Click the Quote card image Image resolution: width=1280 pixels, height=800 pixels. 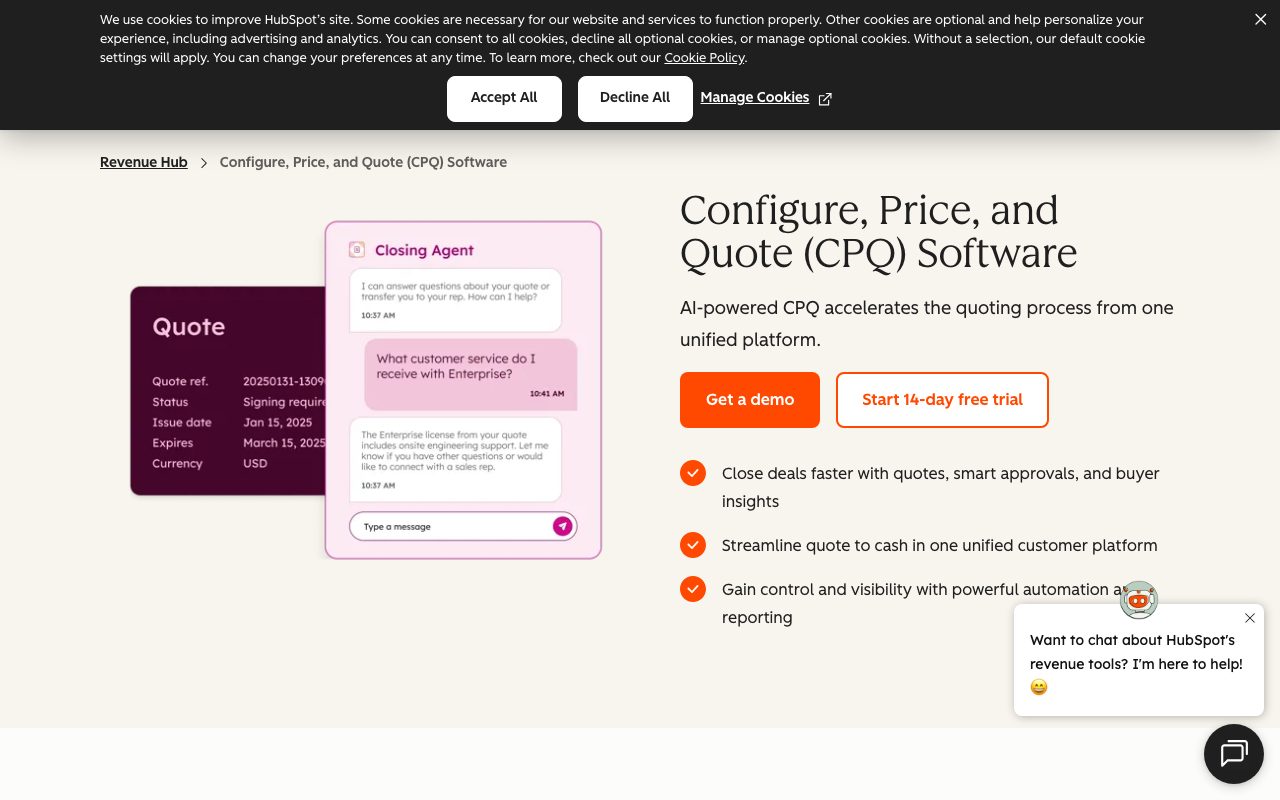click(x=228, y=391)
